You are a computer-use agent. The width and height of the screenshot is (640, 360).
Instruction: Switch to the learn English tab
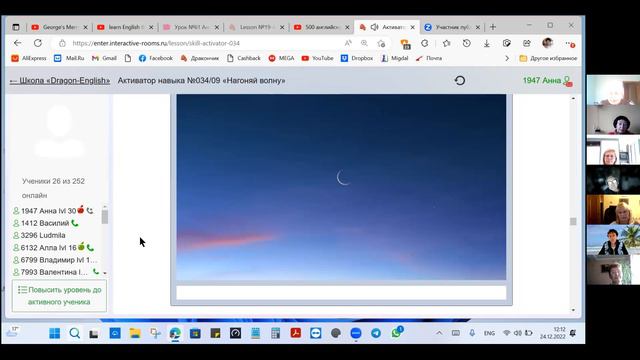pyautogui.click(x=125, y=27)
